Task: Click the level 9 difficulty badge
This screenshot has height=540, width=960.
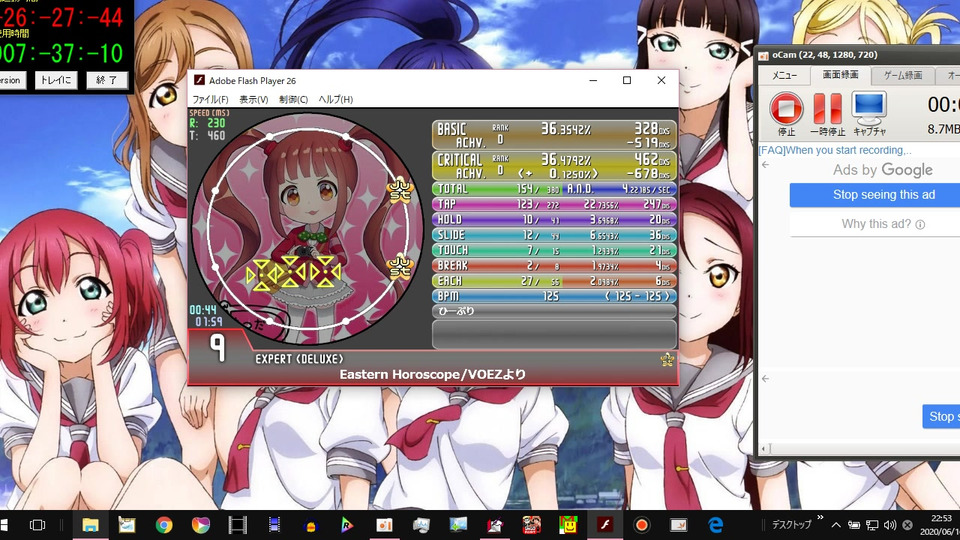Action: 217,348
